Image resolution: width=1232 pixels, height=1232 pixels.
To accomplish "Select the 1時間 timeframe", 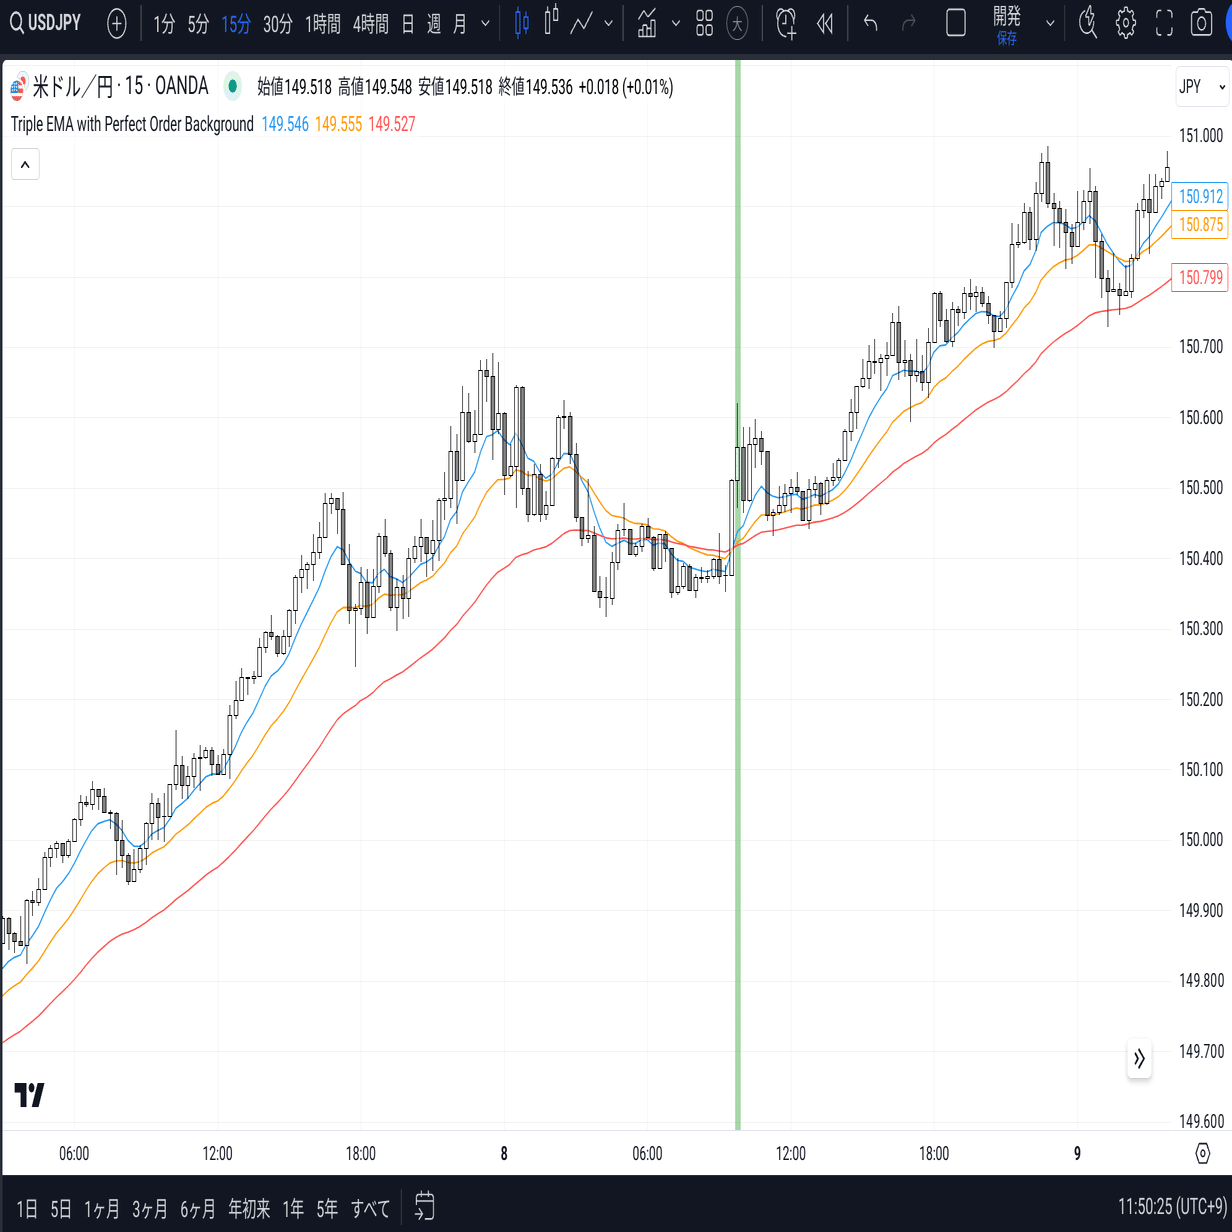I will [322, 24].
